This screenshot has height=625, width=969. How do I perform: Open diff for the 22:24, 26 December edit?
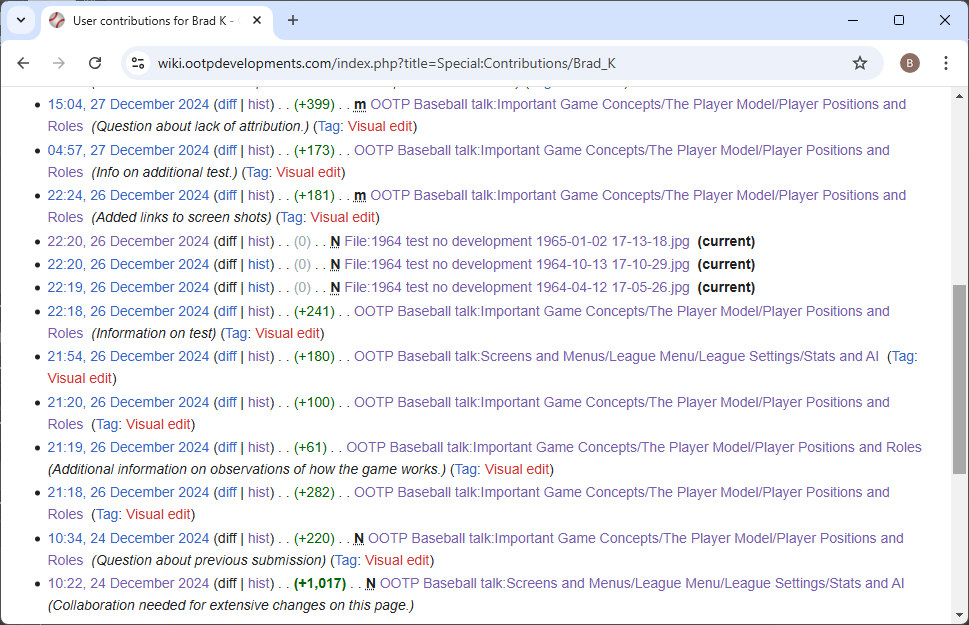(227, 195)
